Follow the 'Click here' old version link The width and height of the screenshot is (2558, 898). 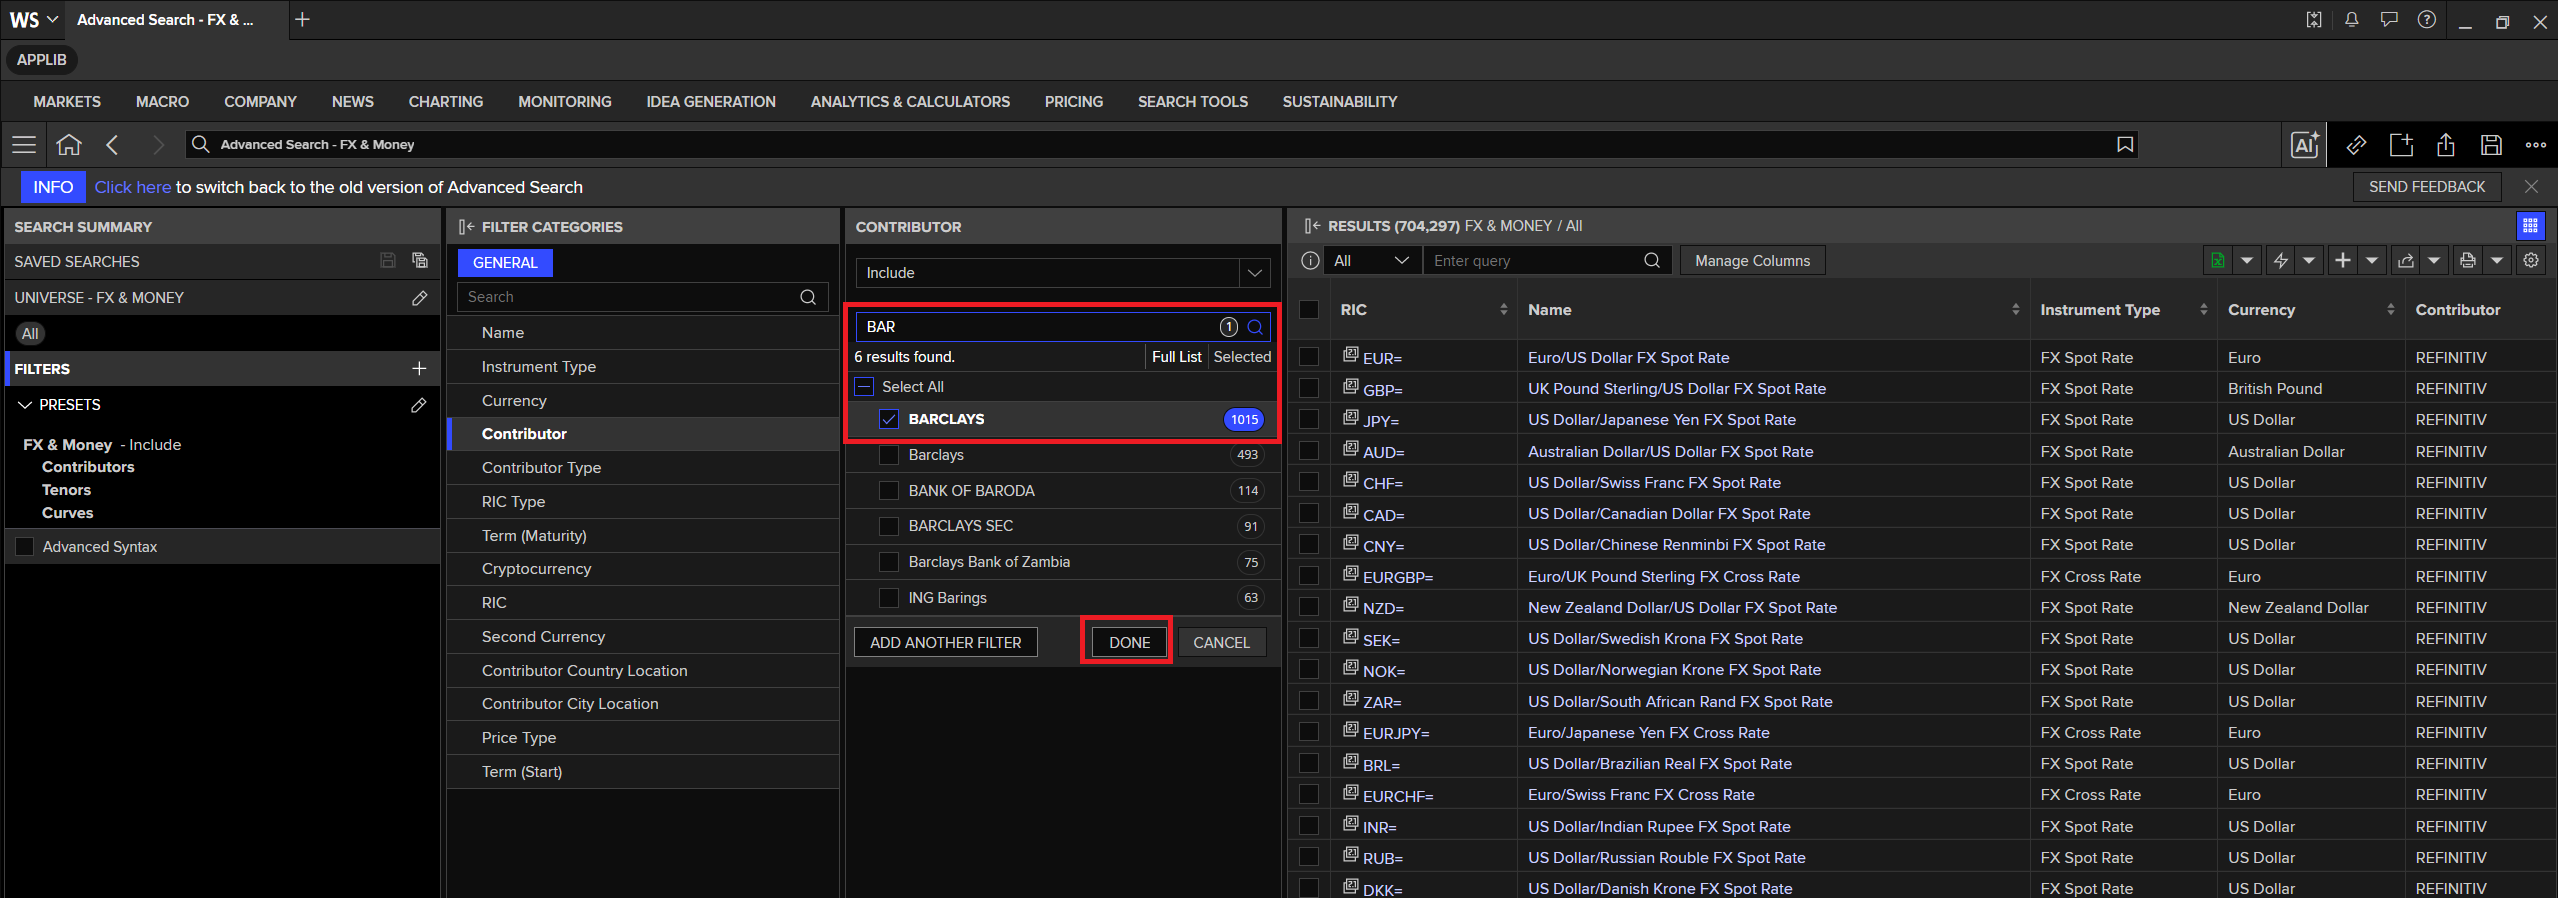pos(132,187)
